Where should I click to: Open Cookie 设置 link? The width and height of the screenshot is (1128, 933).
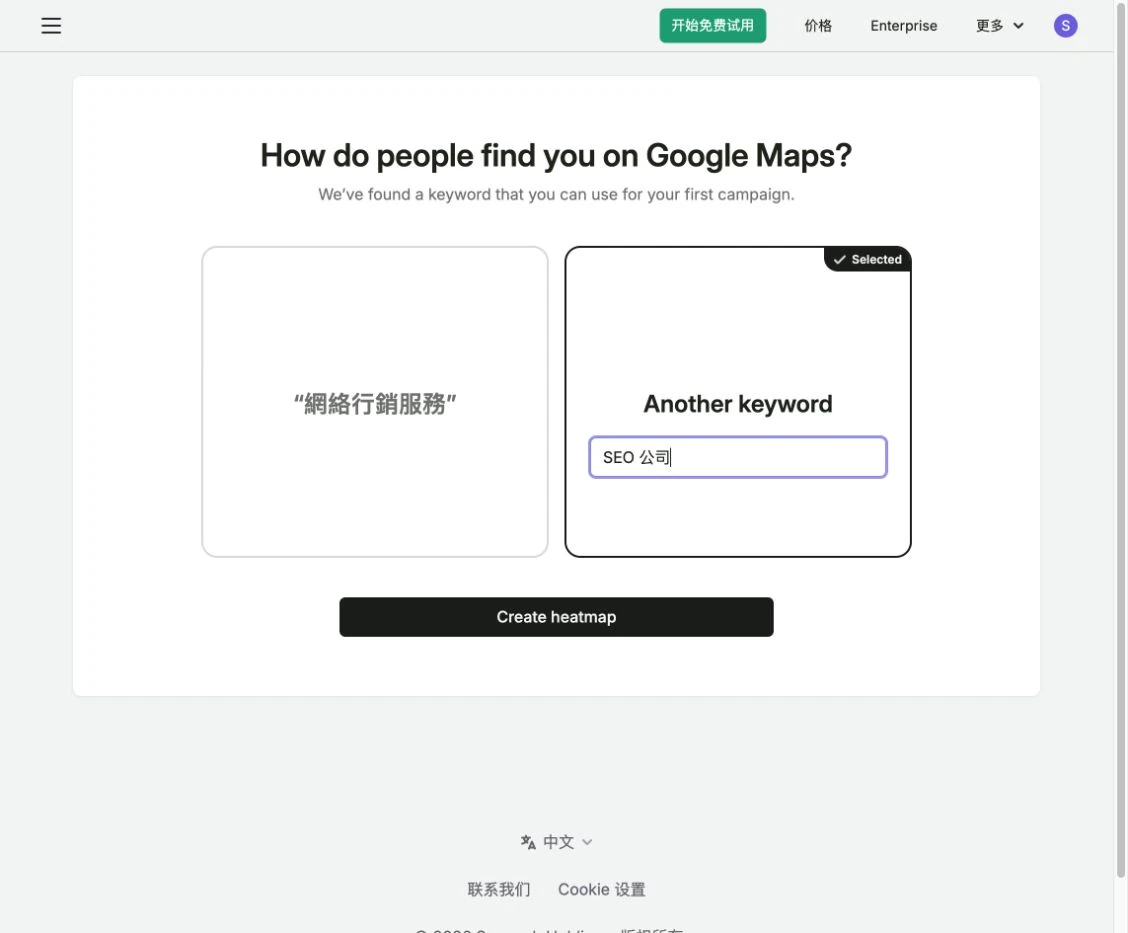[x=601, y=889]
